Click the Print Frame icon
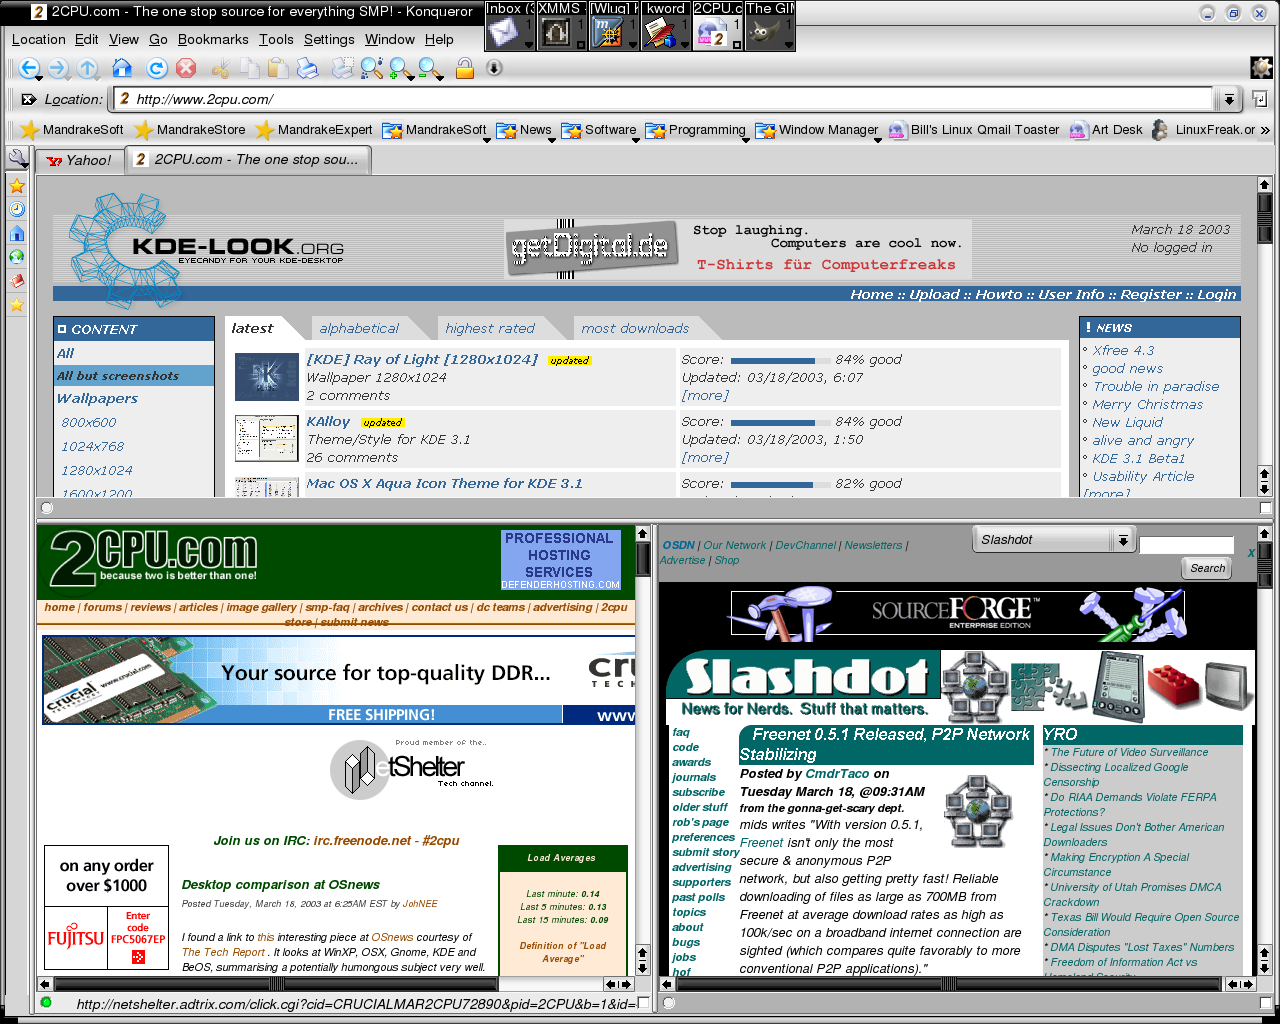The image size is (1280, 1024). tap(343, 68)
